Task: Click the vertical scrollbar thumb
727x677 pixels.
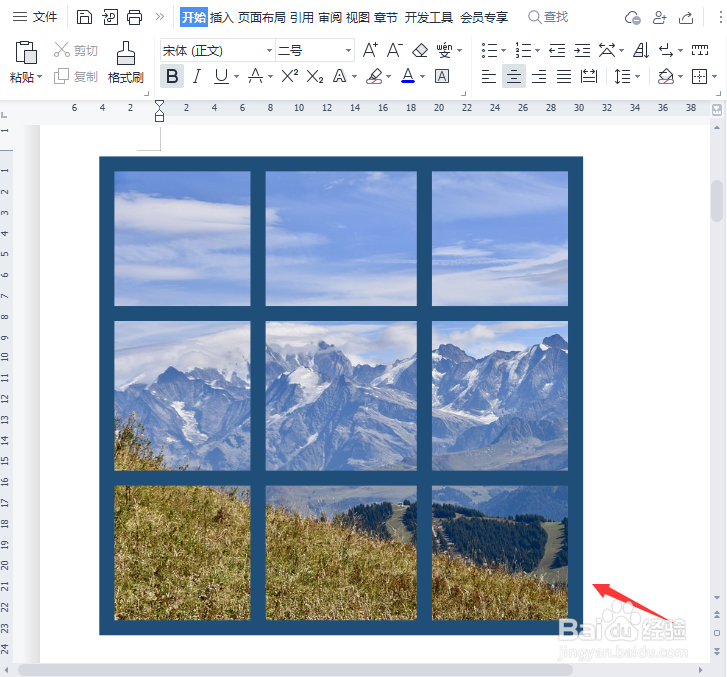Action: tap(717, 201)
